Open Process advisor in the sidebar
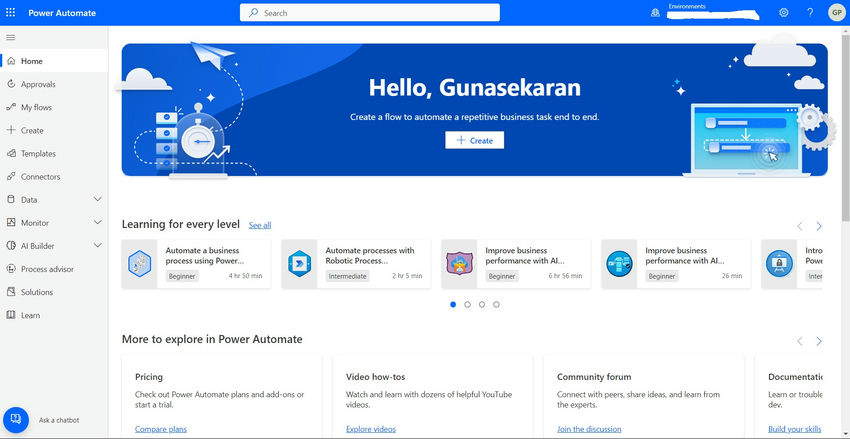Image resolution: width=850 pixels, height=439 pixels. point(54,269)
